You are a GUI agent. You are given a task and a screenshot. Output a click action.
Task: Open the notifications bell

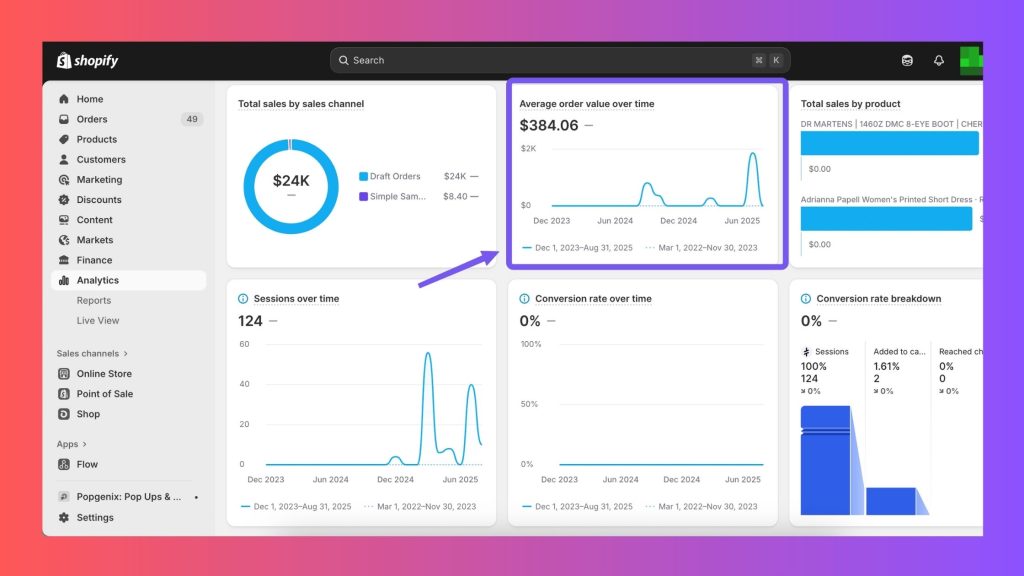click(x=938, y=60)
